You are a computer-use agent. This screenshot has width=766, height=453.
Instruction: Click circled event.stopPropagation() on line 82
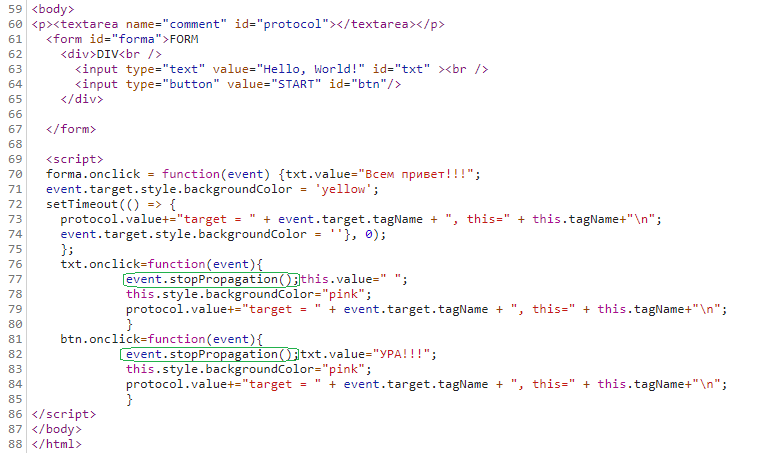tap(211, 354)
